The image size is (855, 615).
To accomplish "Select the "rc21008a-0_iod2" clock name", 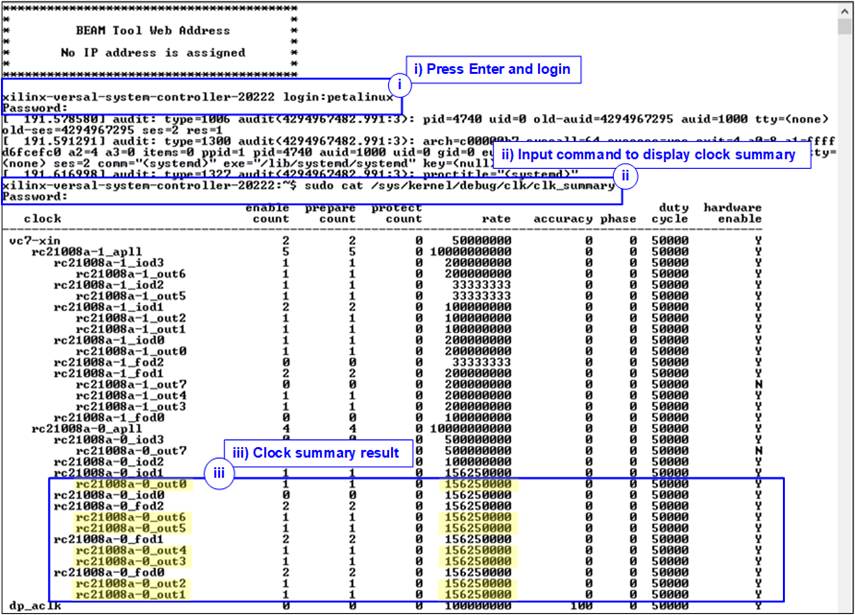I will click(109, 462).
